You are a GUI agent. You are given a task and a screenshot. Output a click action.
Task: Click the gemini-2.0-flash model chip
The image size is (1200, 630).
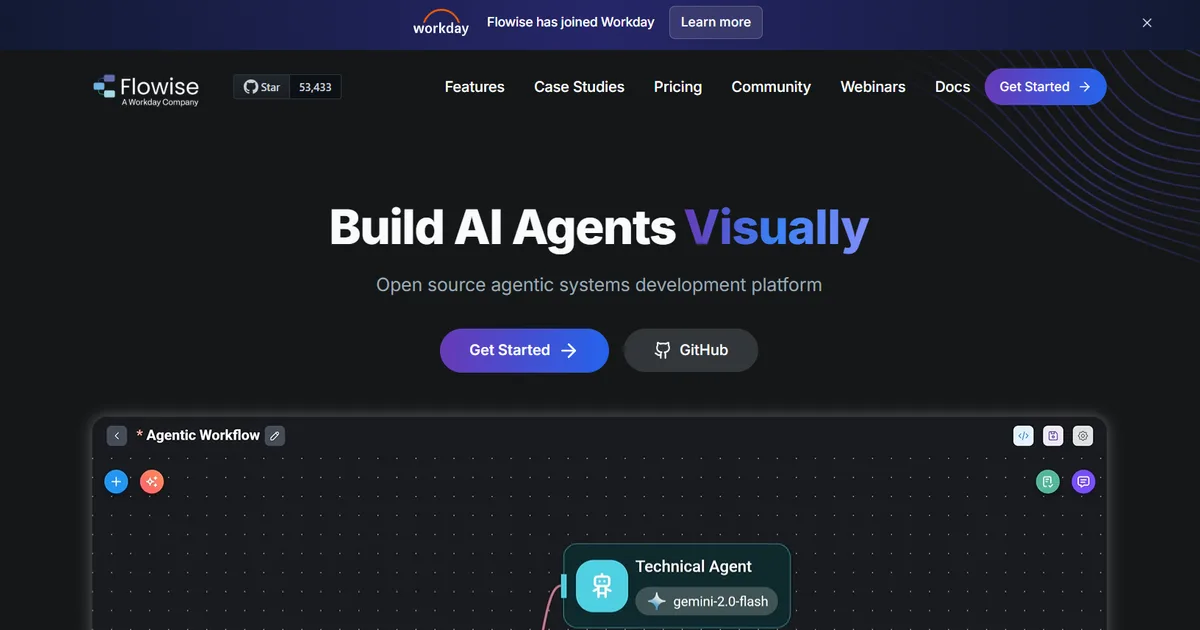point(706,601)
